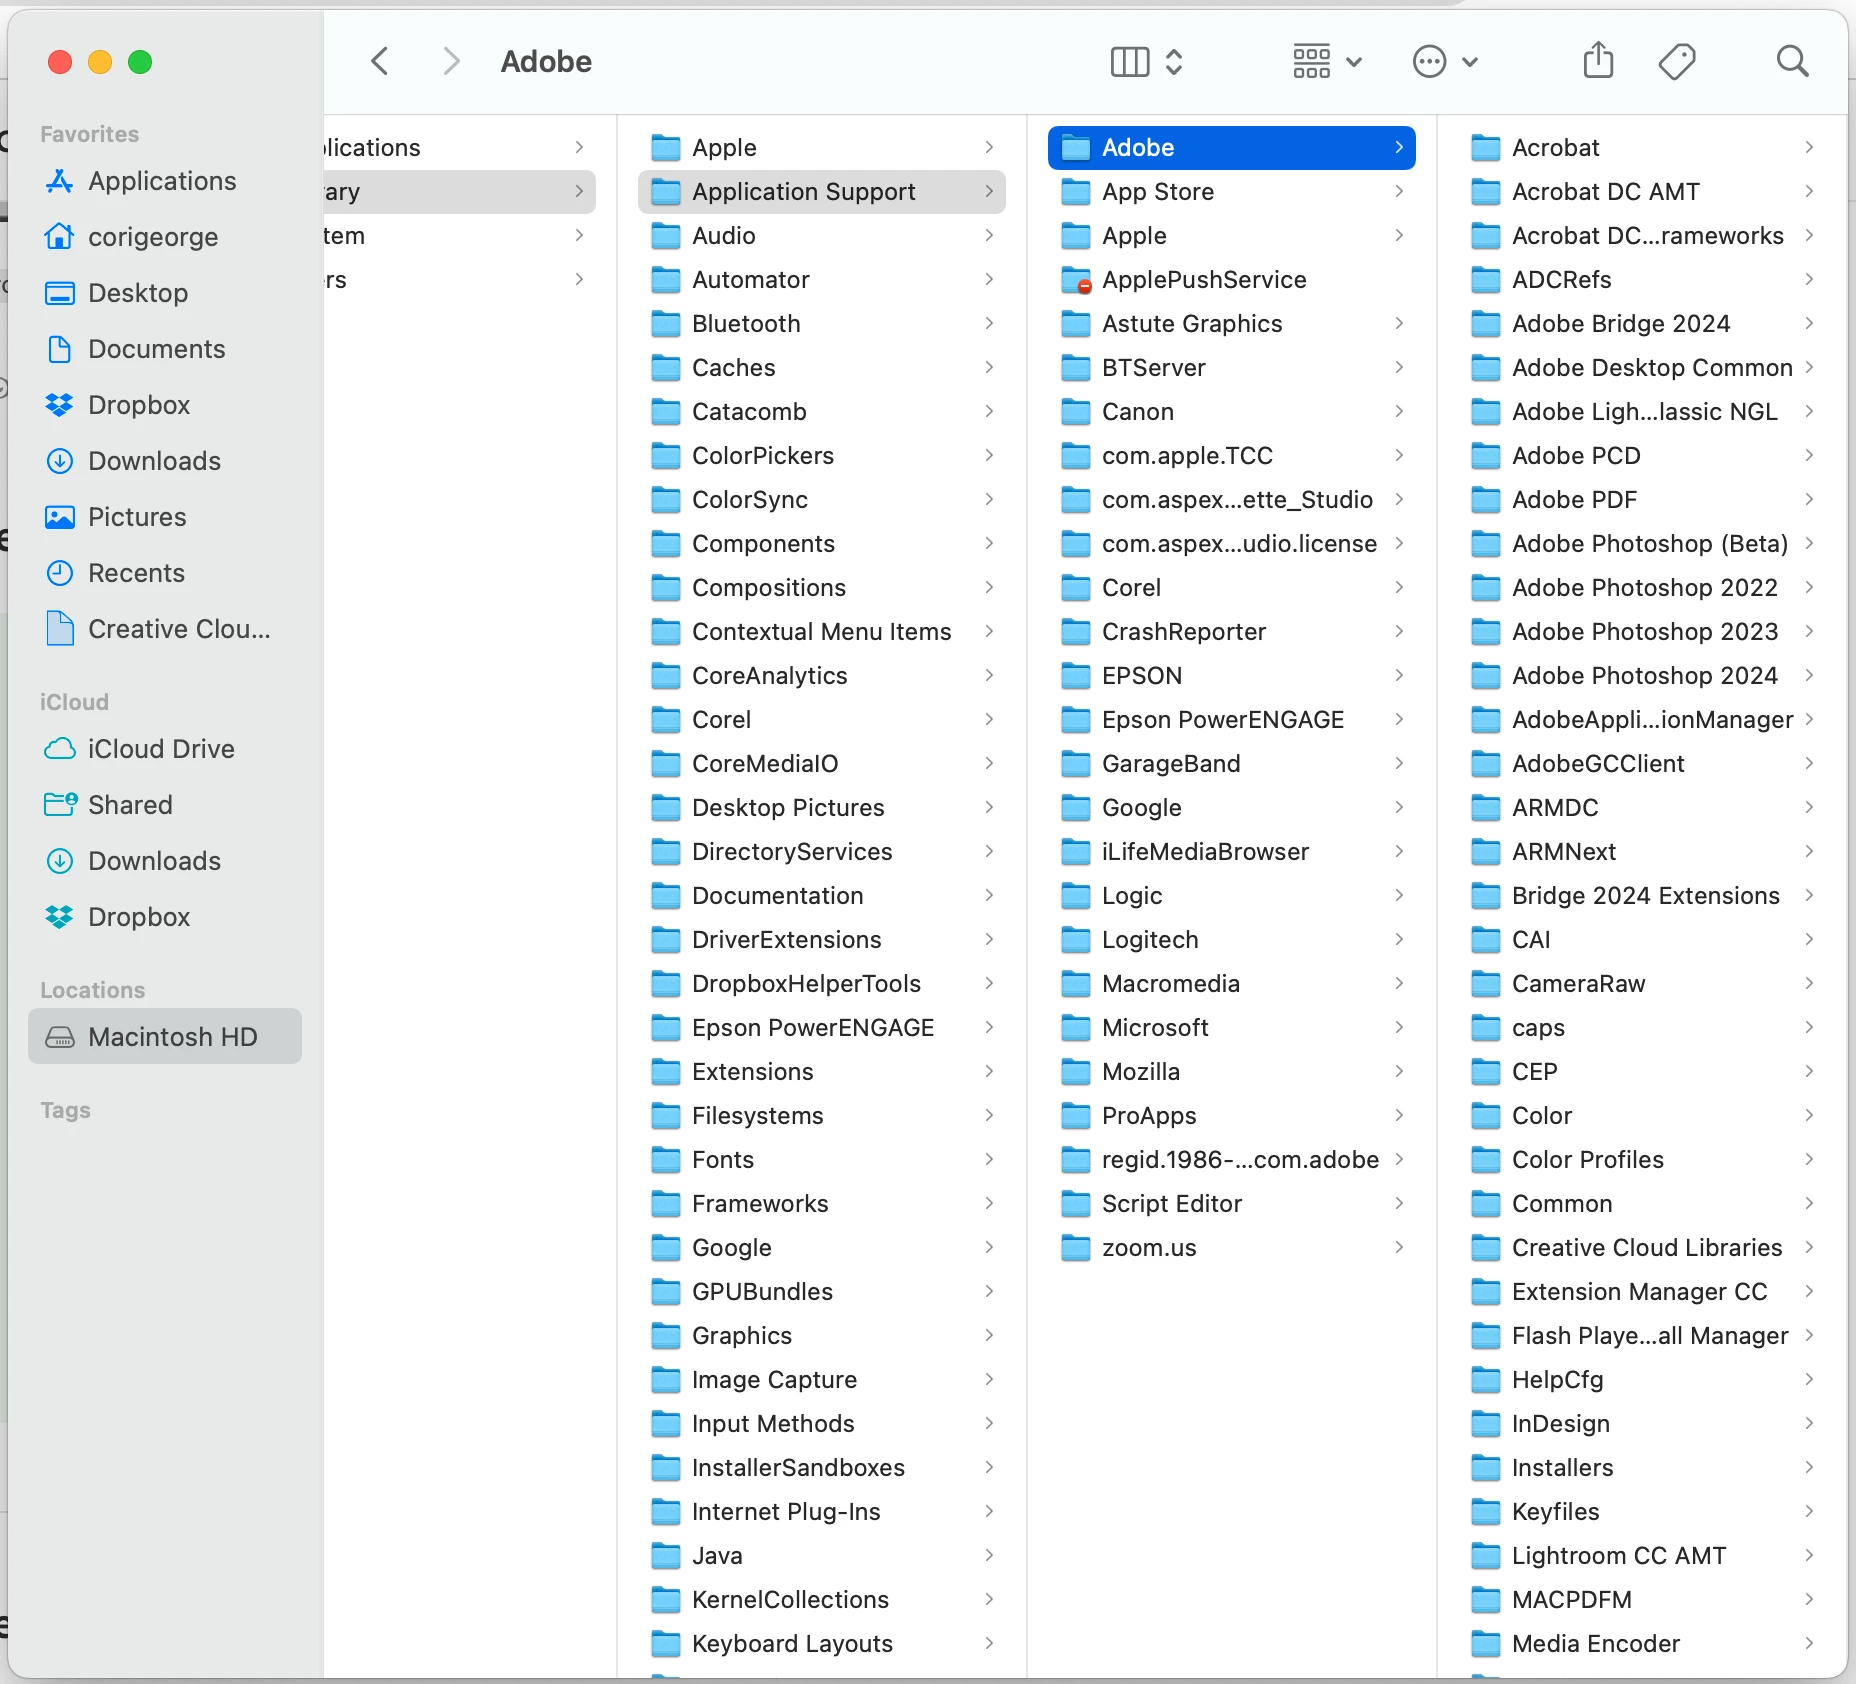1856x1684 pixels.
Task: Go forward with the right arrow
Action: click(451, 62)
